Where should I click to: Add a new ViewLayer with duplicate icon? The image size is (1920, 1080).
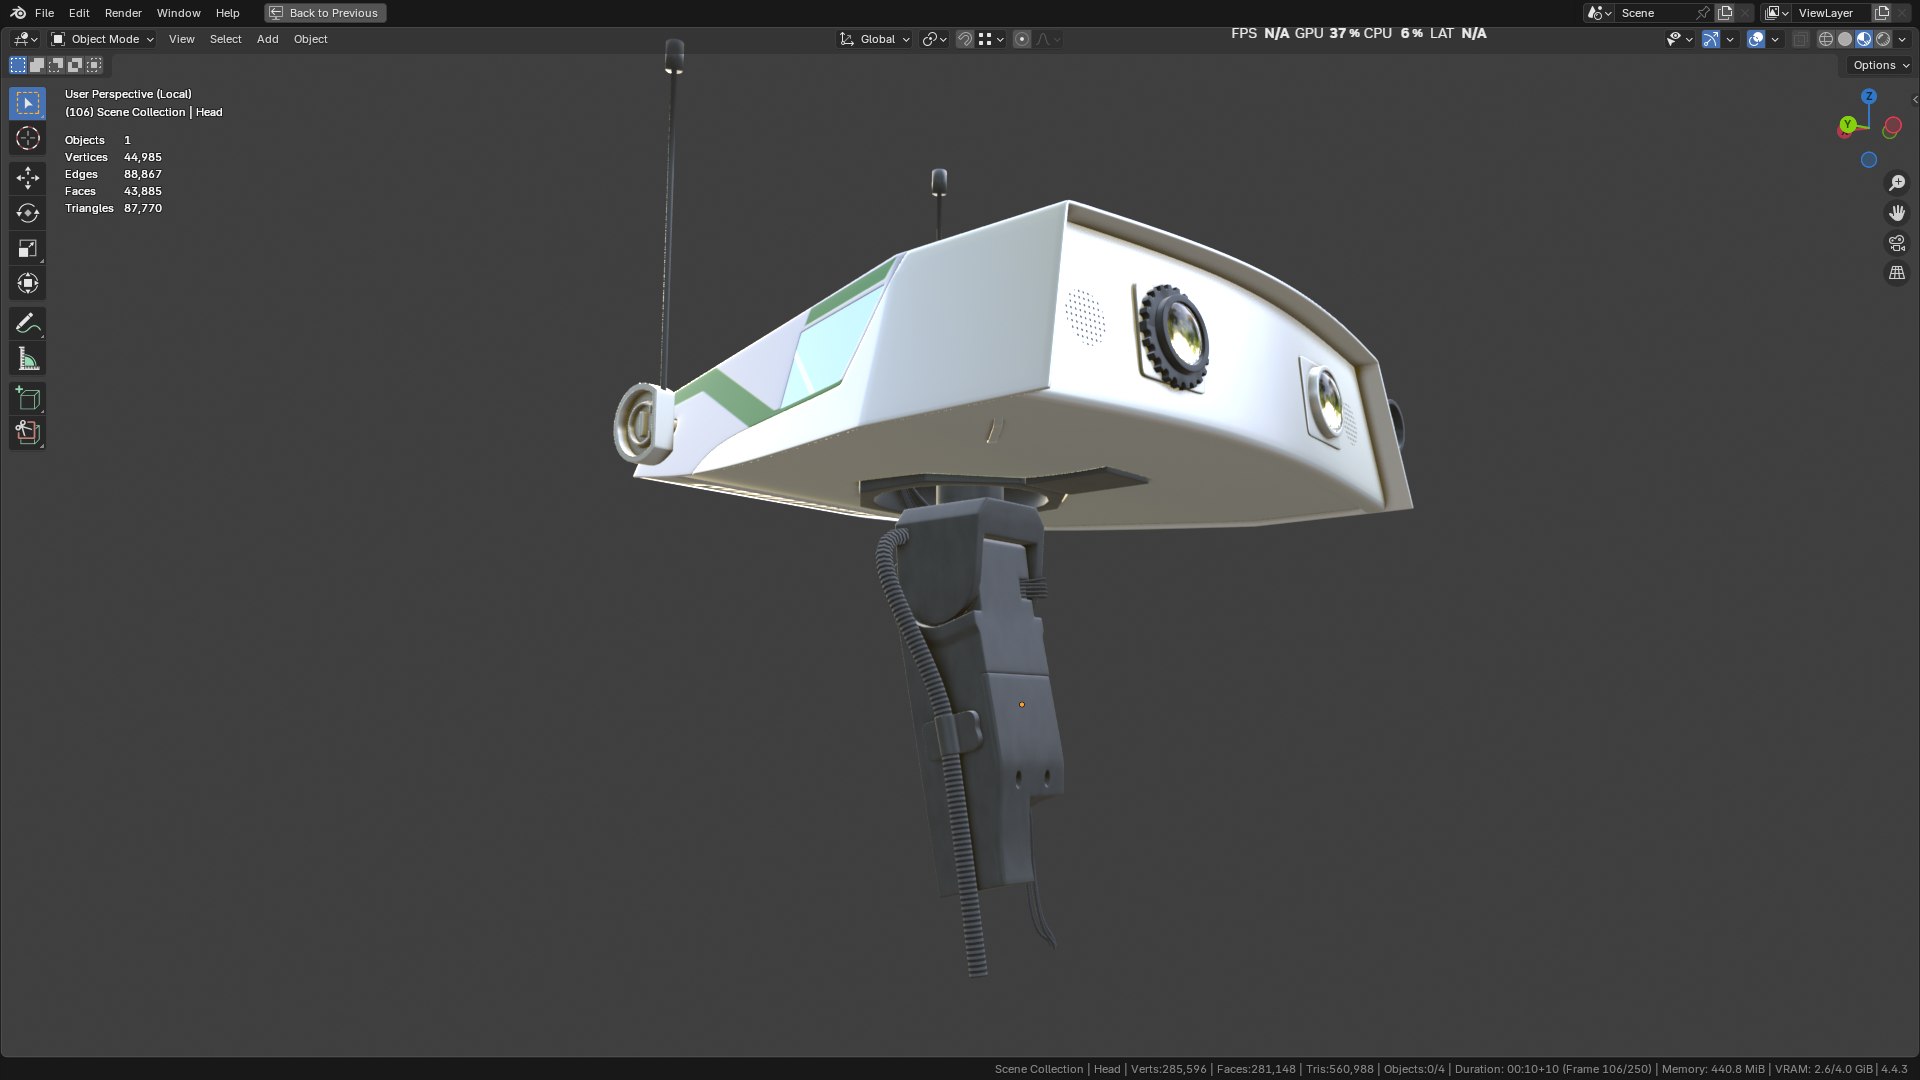1881,13
